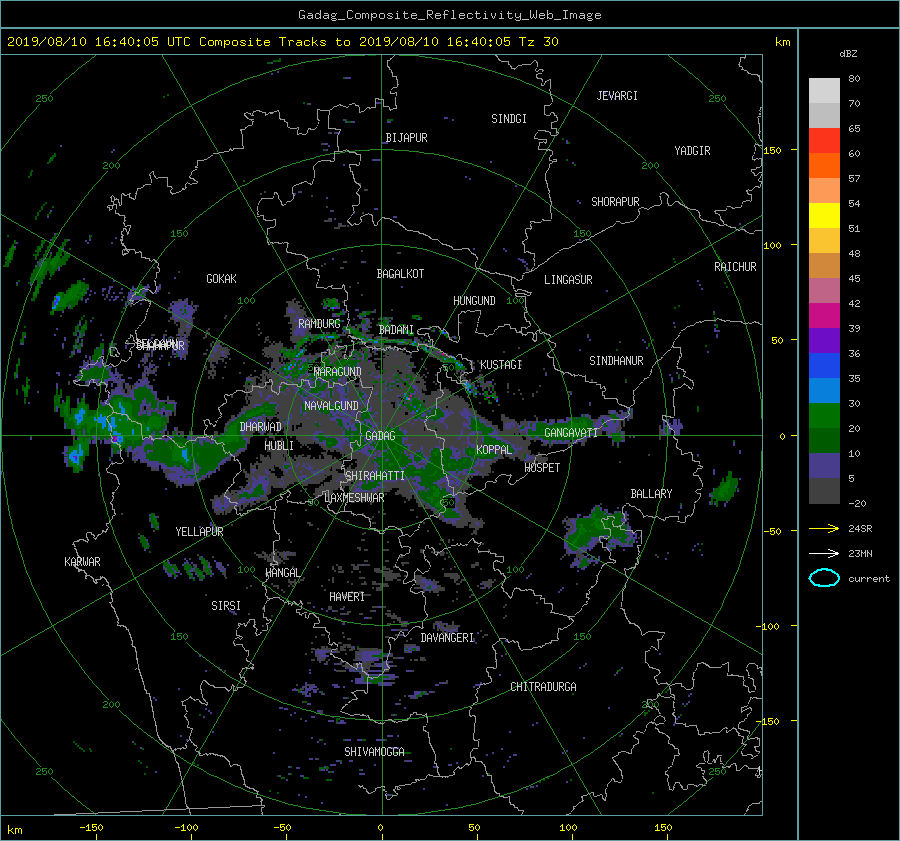Click the CHITRADURGA city label
Image resolution: width=900 pixels, height=841 pixels.
pyautogui.click(x=544, y=687)
